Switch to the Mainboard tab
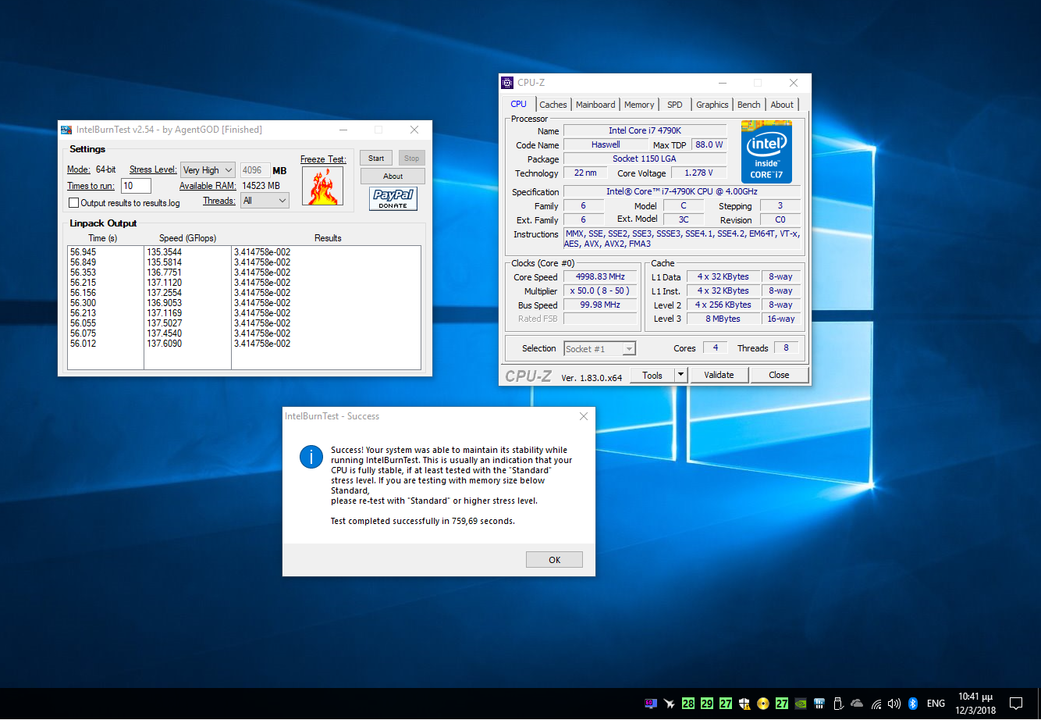 click(x=595, y=105)
